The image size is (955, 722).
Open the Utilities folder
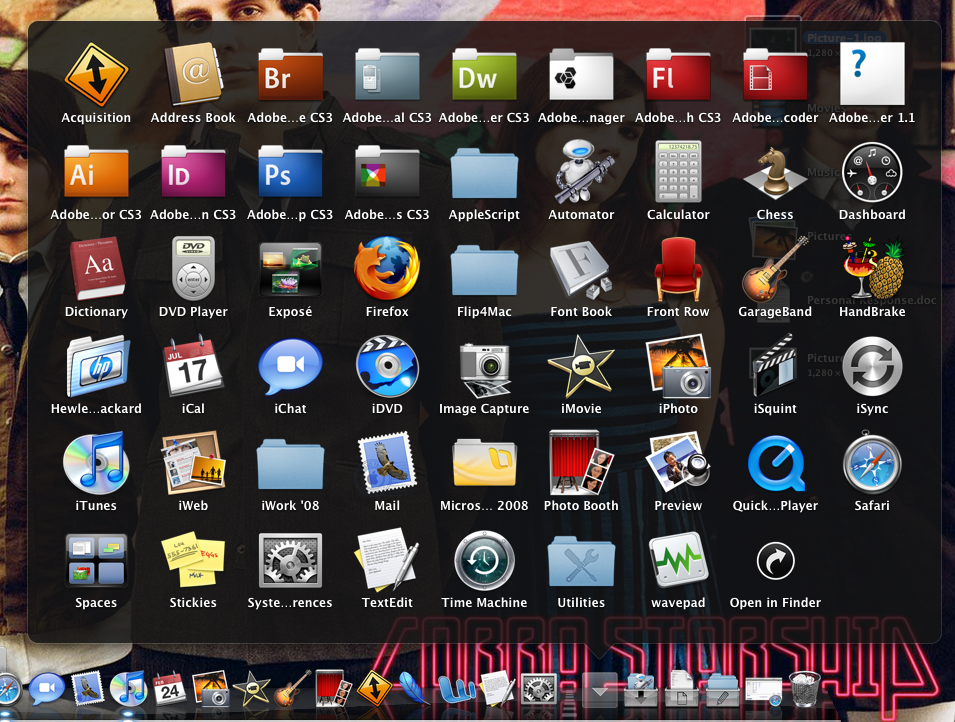tap(581, 561)
